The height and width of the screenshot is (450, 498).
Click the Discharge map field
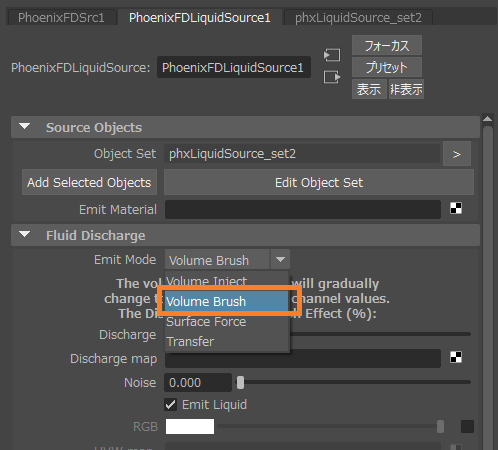(x=303, y=358)
